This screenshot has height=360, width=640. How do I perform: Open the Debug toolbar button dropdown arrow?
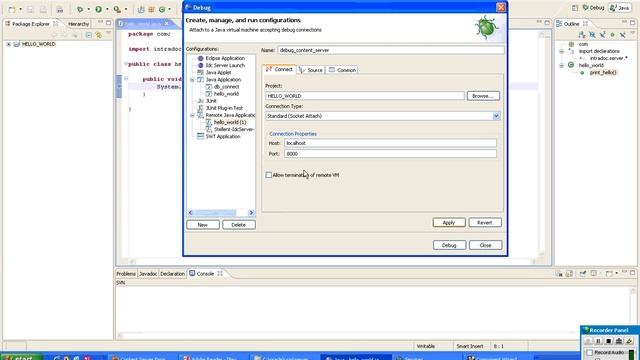tap(88, 9)
